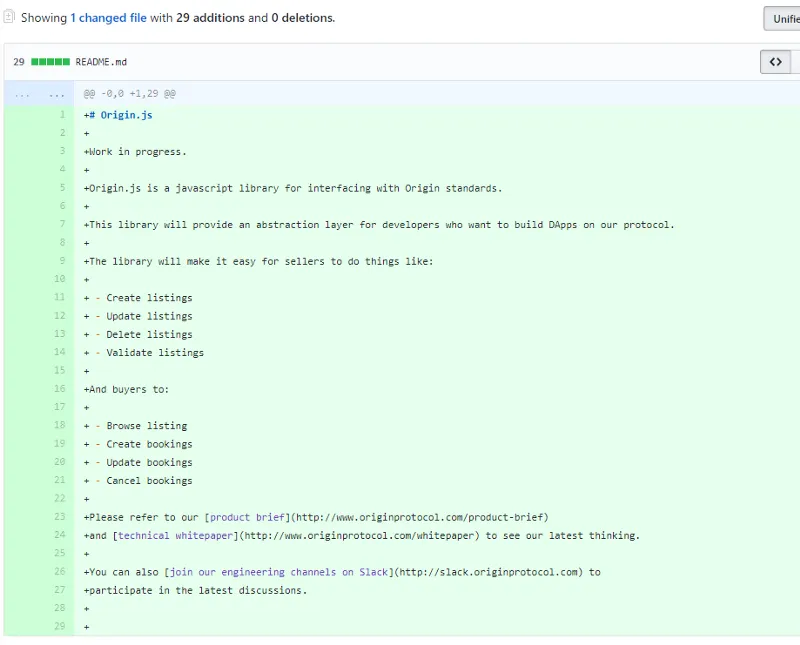The width and height of the screenshot is (800, 645).
Task: Click the 'product brief' markdown link text
Action: (x=247, y=517)
